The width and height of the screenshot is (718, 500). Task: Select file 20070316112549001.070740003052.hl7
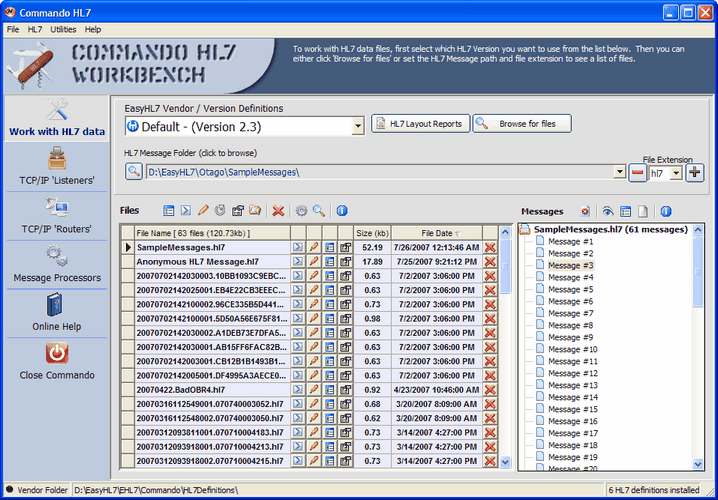(212, 404)
